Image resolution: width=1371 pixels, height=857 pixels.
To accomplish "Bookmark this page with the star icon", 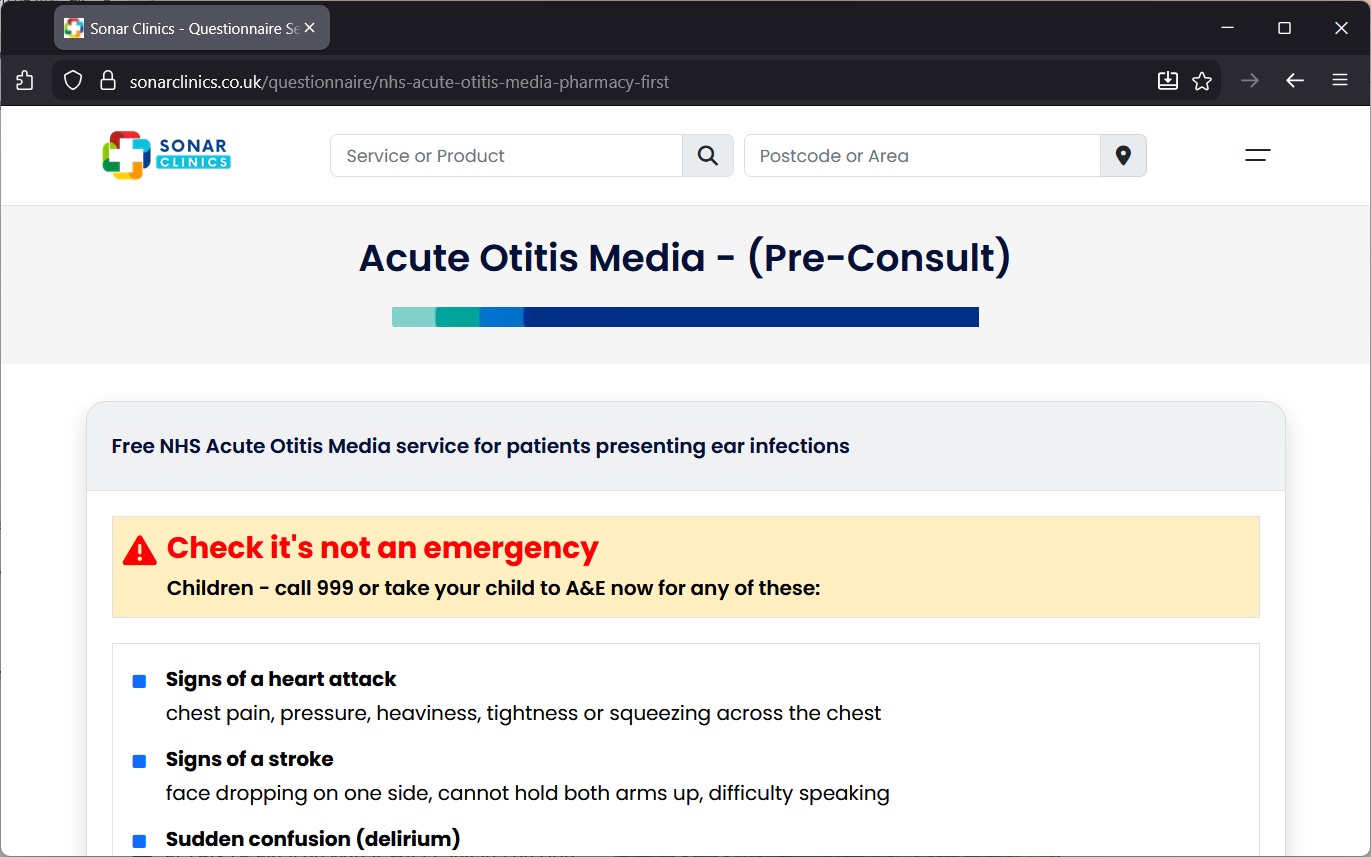I will point(1202,81).
